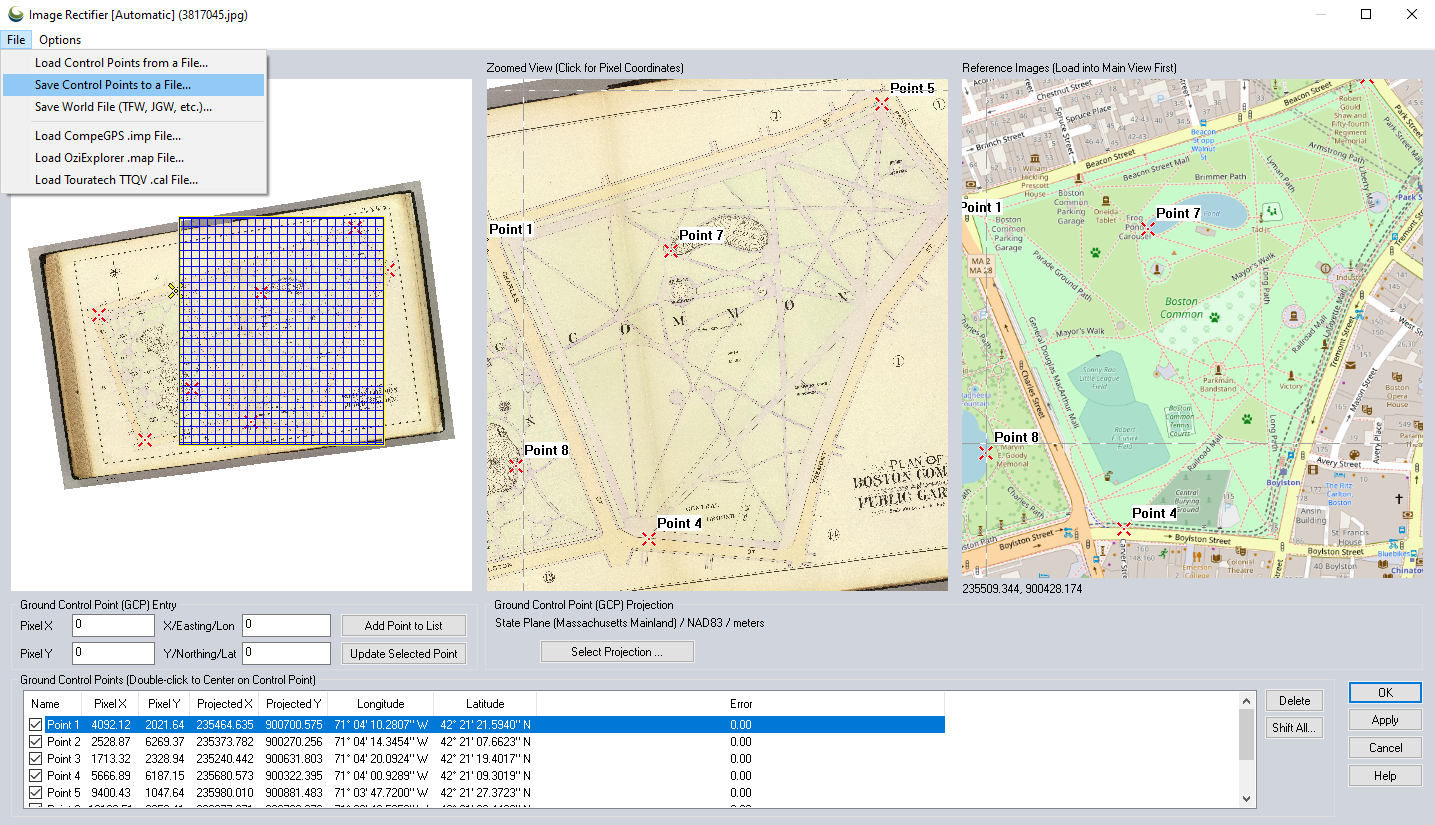Uncheck the Point 3 checkbox
The width and height of the screenshot is (1435, 825).
coord(36,759)
